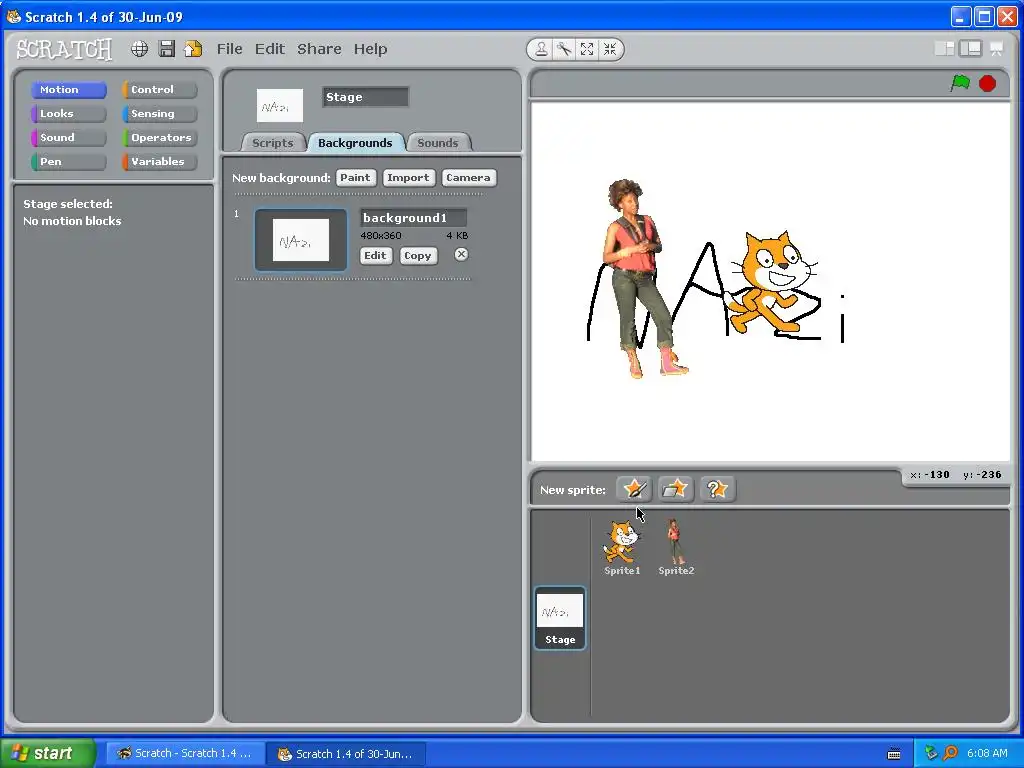Select the Sound block category
This screenshot has width=1024, height=768.
click(69, 138)
